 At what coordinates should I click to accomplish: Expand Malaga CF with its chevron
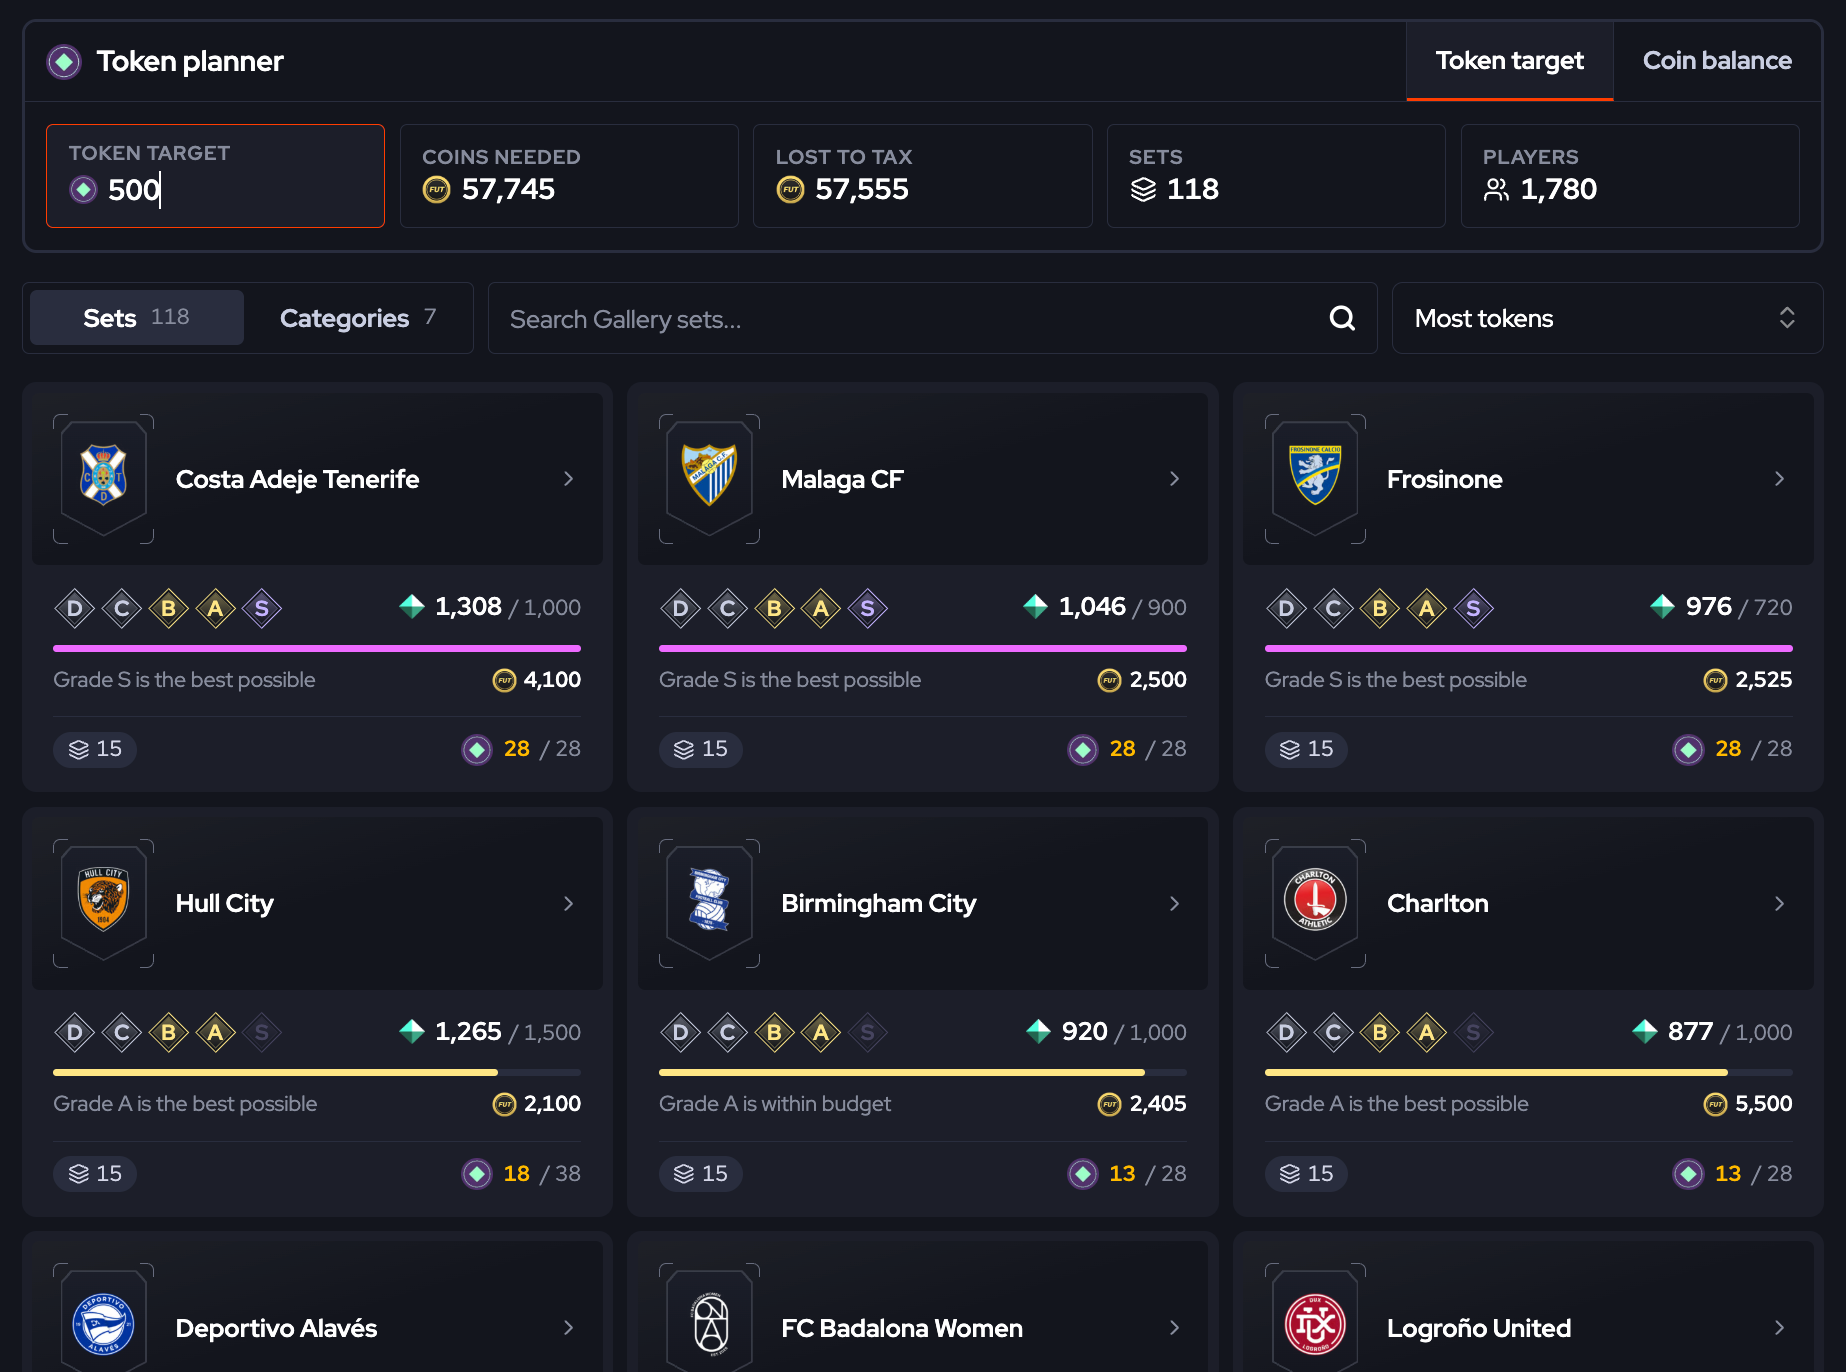tap(1174, 479)
